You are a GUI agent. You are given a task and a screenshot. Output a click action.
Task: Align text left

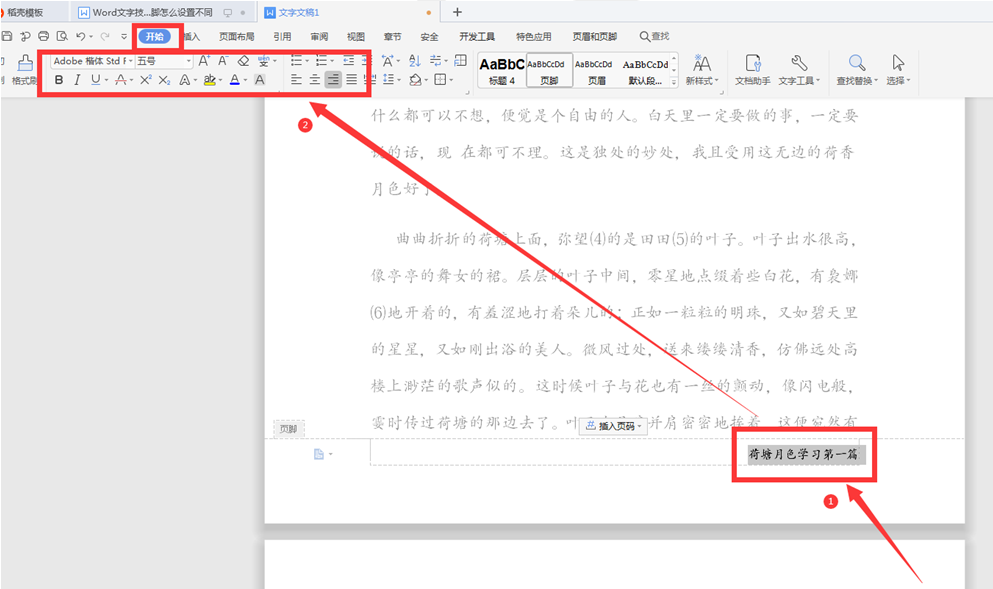pos(296,80)
